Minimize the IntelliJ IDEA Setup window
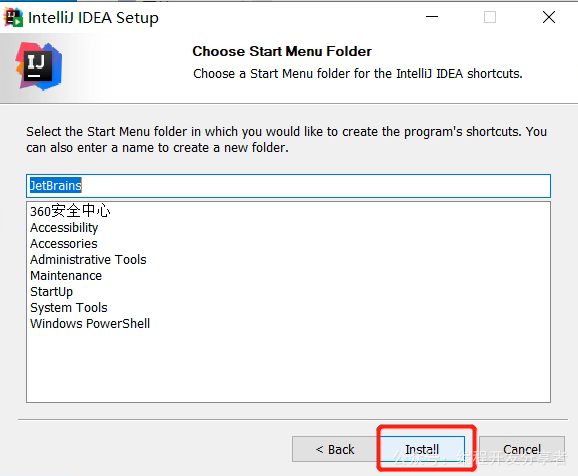This screenshot has width=578, height=476. pyautogui.click(x=432, y=17)
